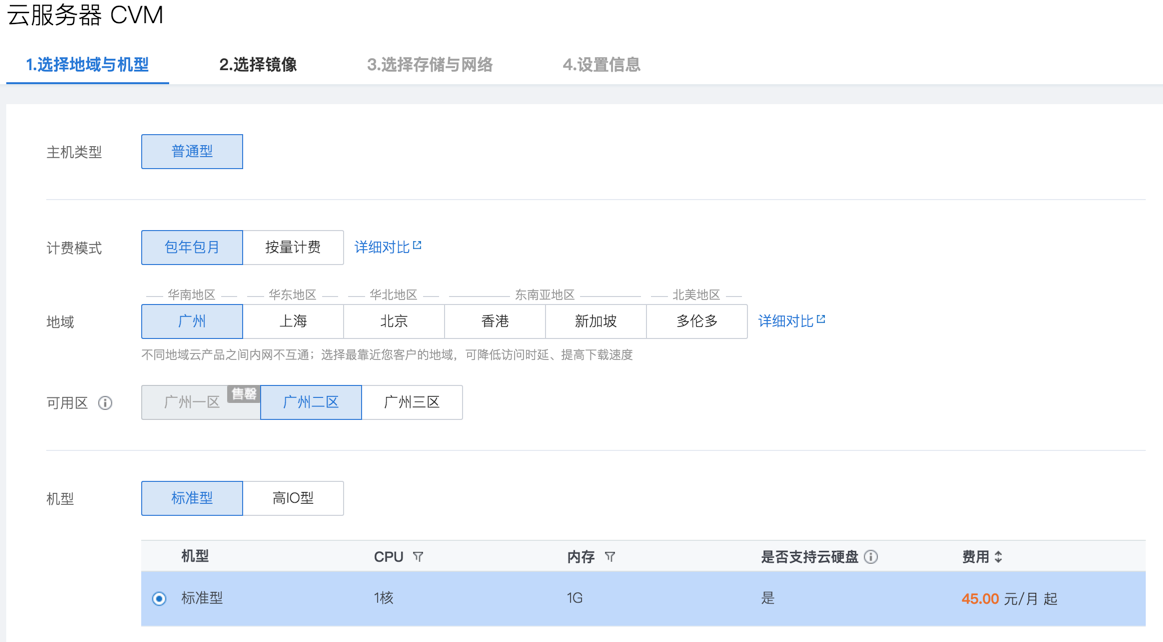1163x642 pixels.
Task: Select region 多伦多
Action: tap(697, 321)
